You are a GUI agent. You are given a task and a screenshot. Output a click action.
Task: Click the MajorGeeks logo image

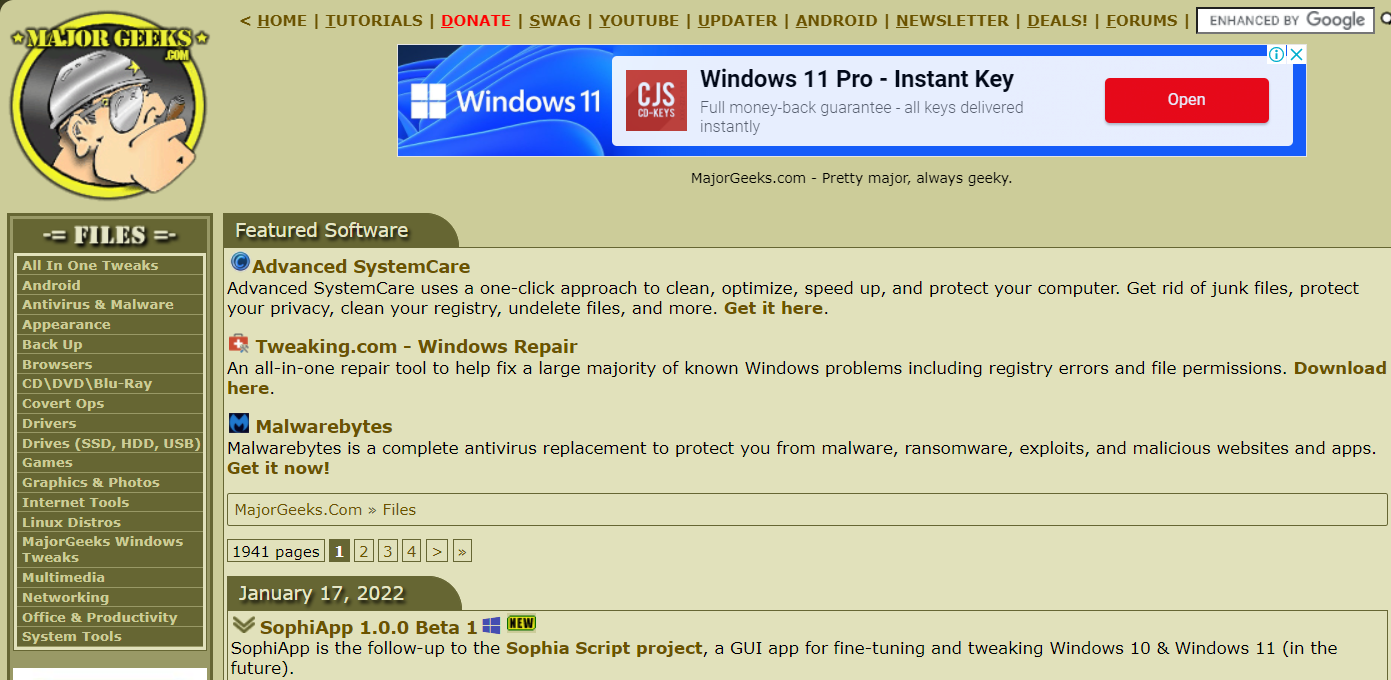[x=109, y=108]
